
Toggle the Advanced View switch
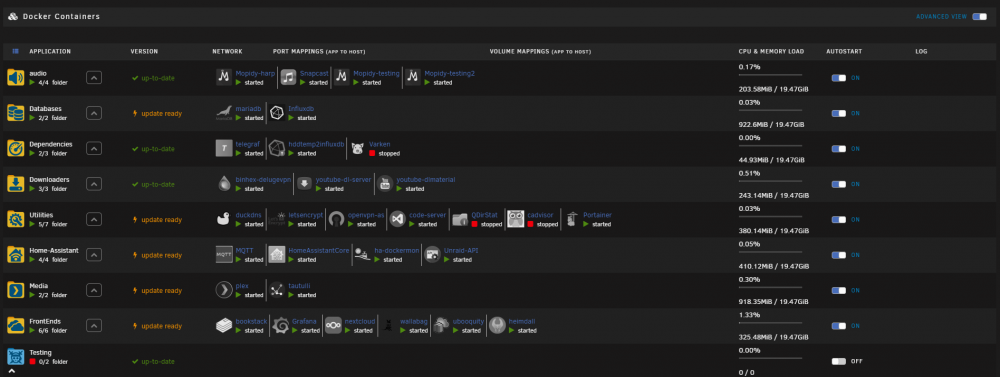tap(979, 17)
